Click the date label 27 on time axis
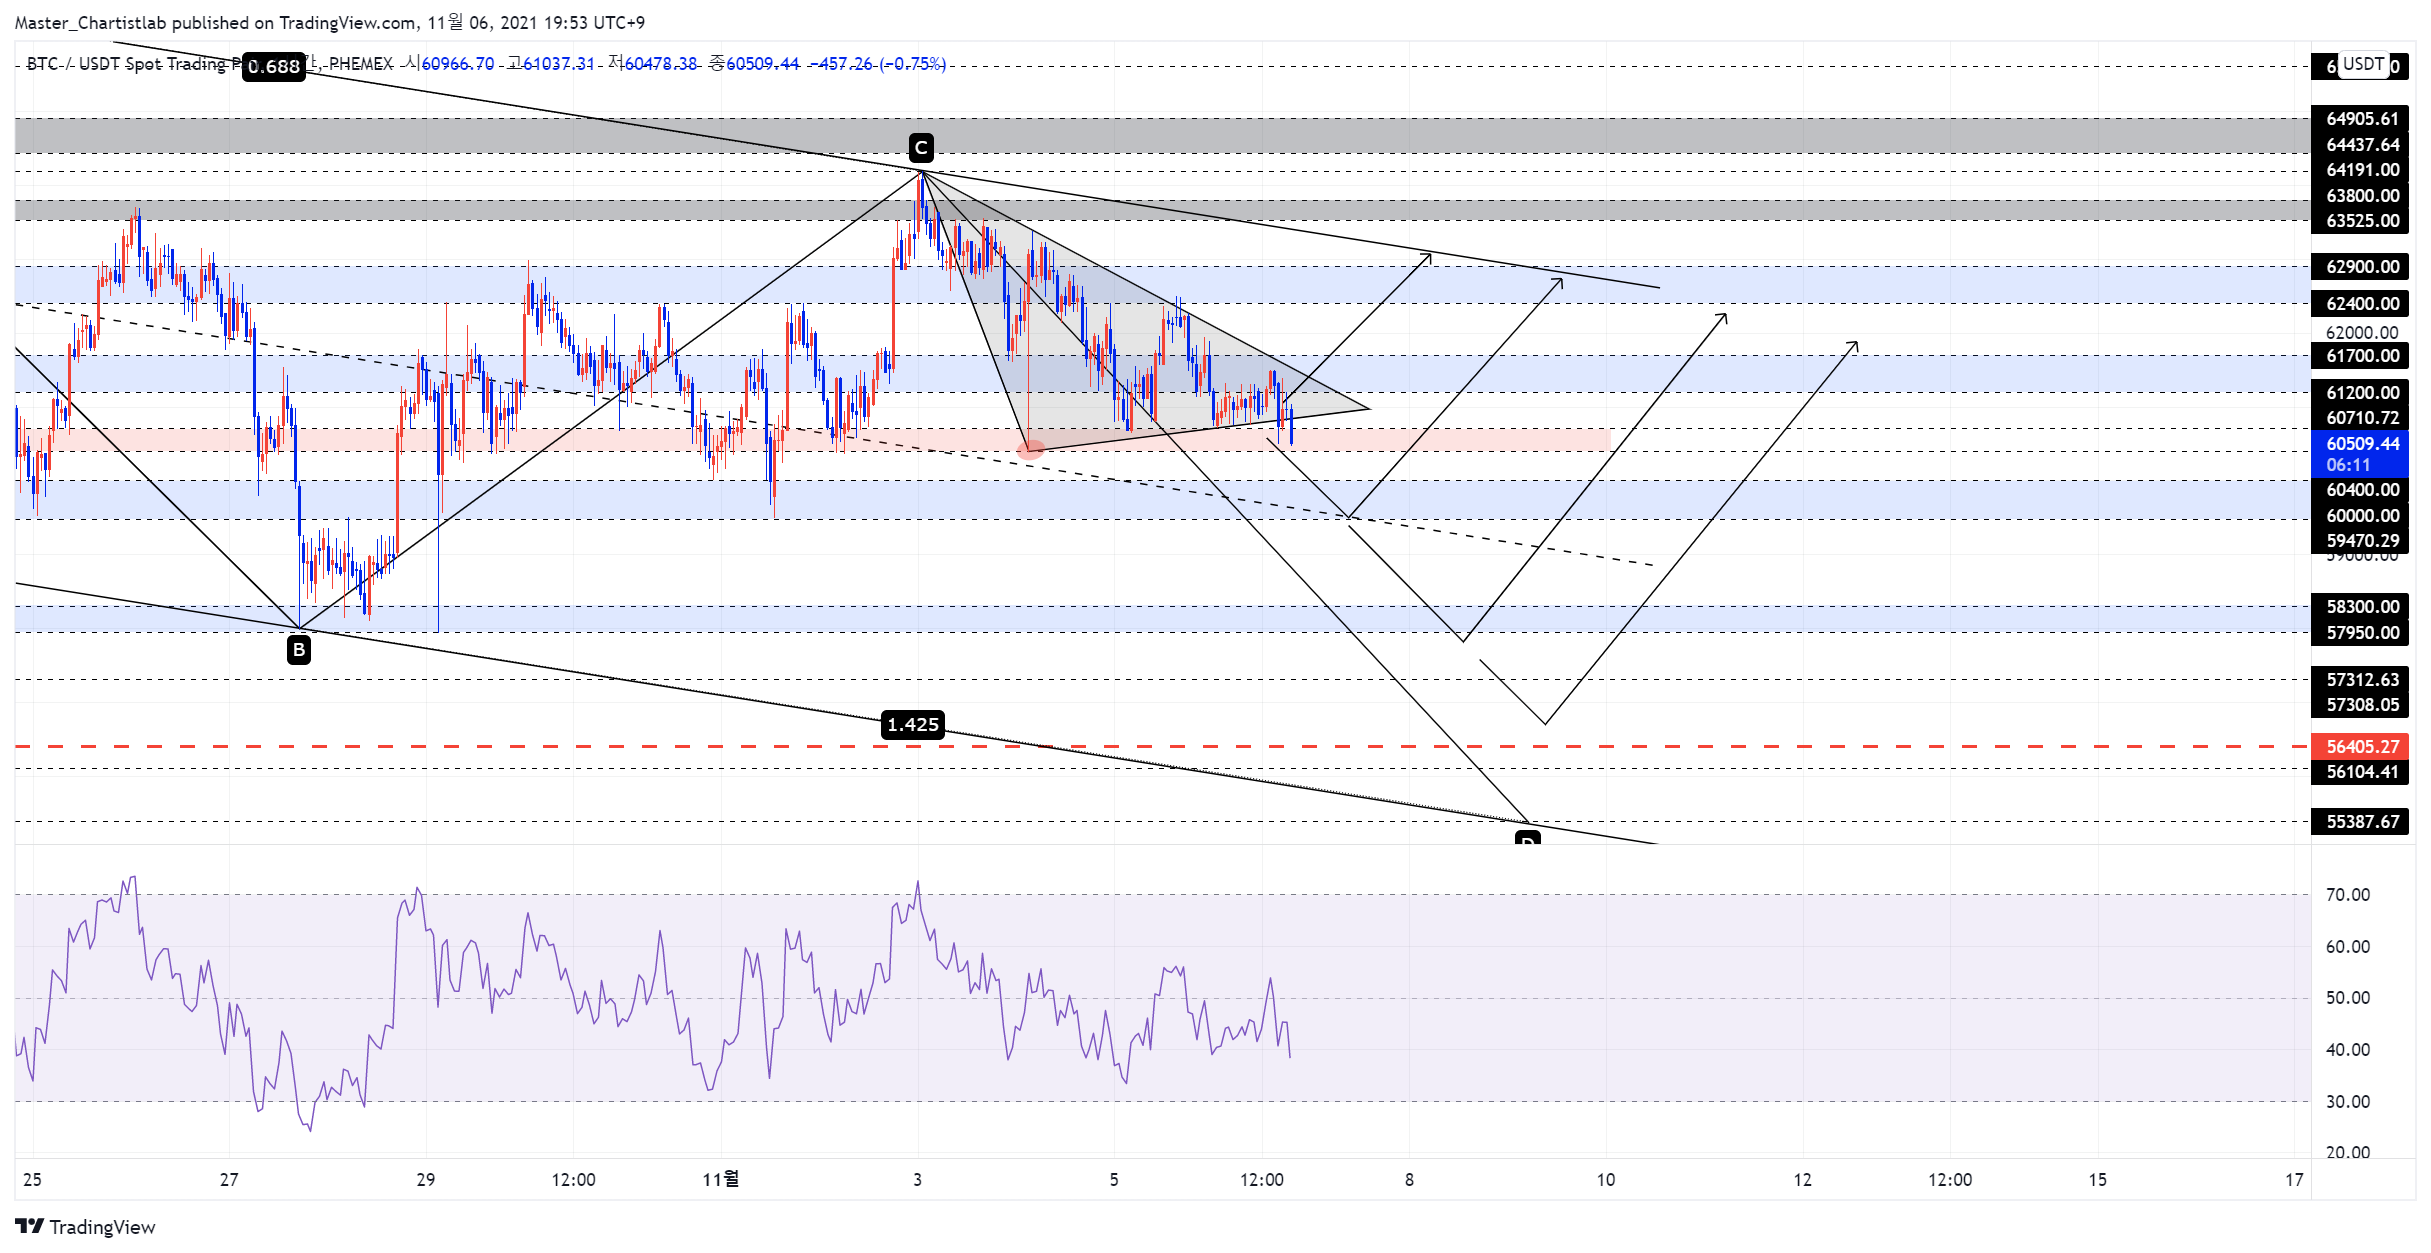This screenshot has width=2431, height=1253. 229,1180
